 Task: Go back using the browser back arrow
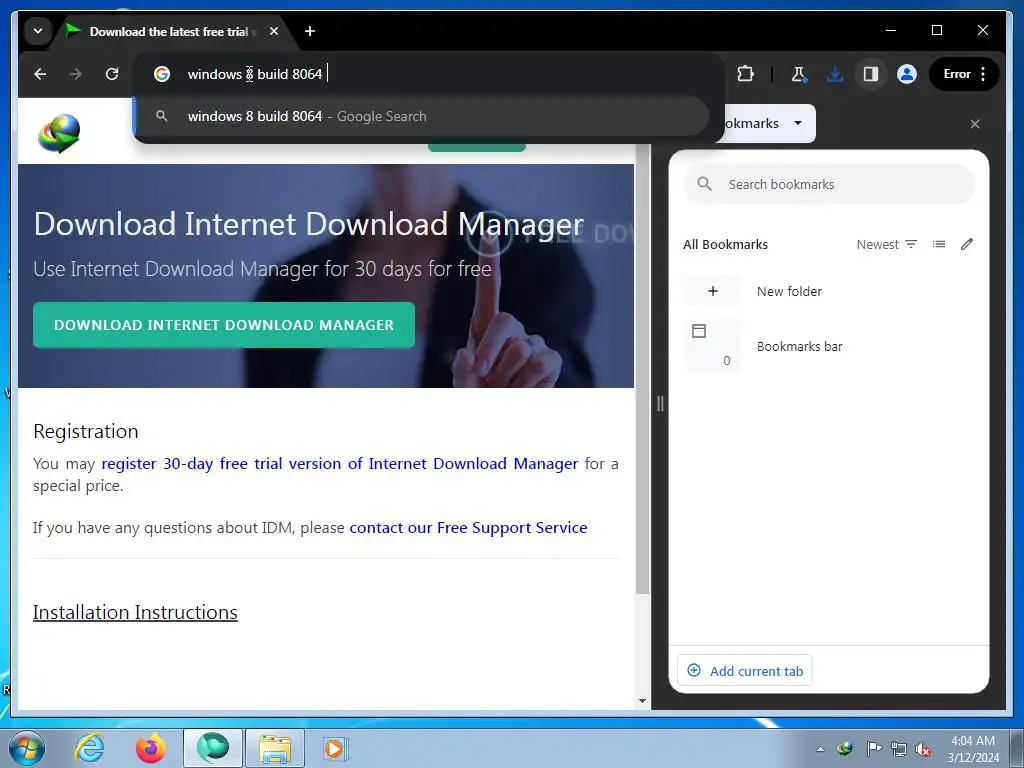(40, 74)
